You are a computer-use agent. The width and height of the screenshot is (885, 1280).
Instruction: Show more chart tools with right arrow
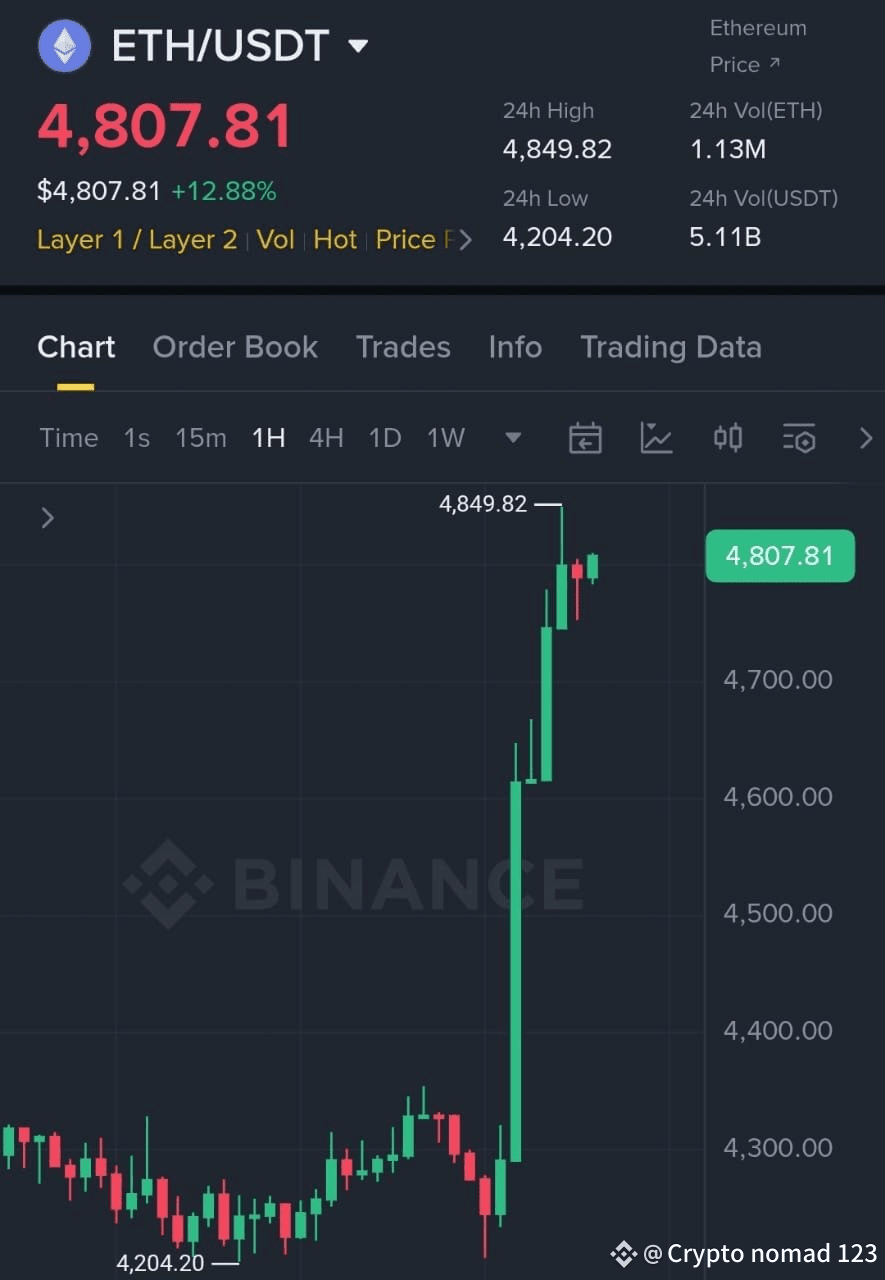(866, 438)
